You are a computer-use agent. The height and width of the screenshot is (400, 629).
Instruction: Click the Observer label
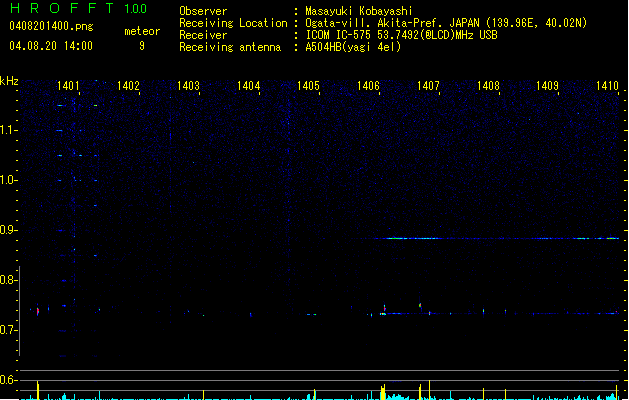coord(203,11)
